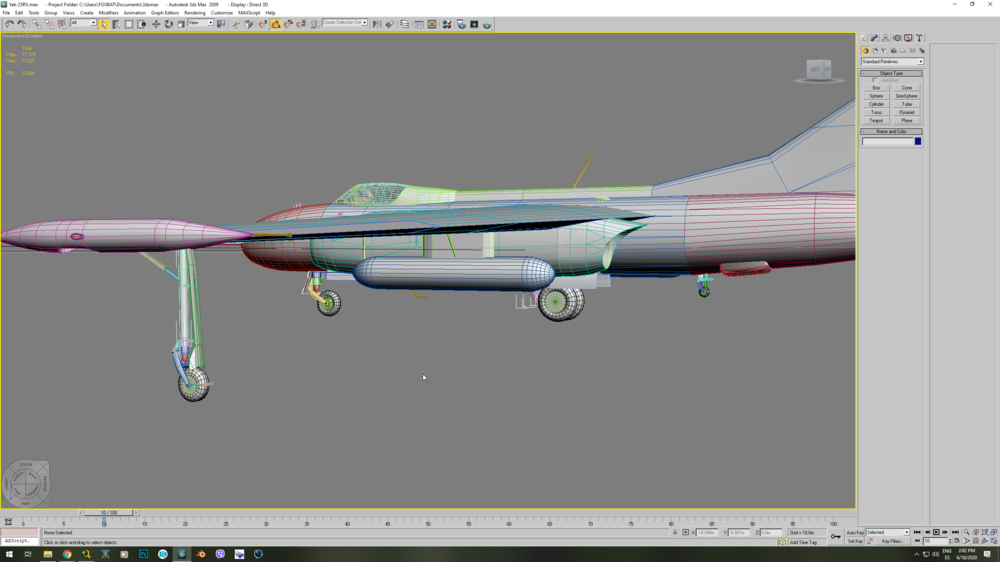1000x562 pixels.
Task: Open the key 'Selected' dropdown
Action: click(888, 532)
